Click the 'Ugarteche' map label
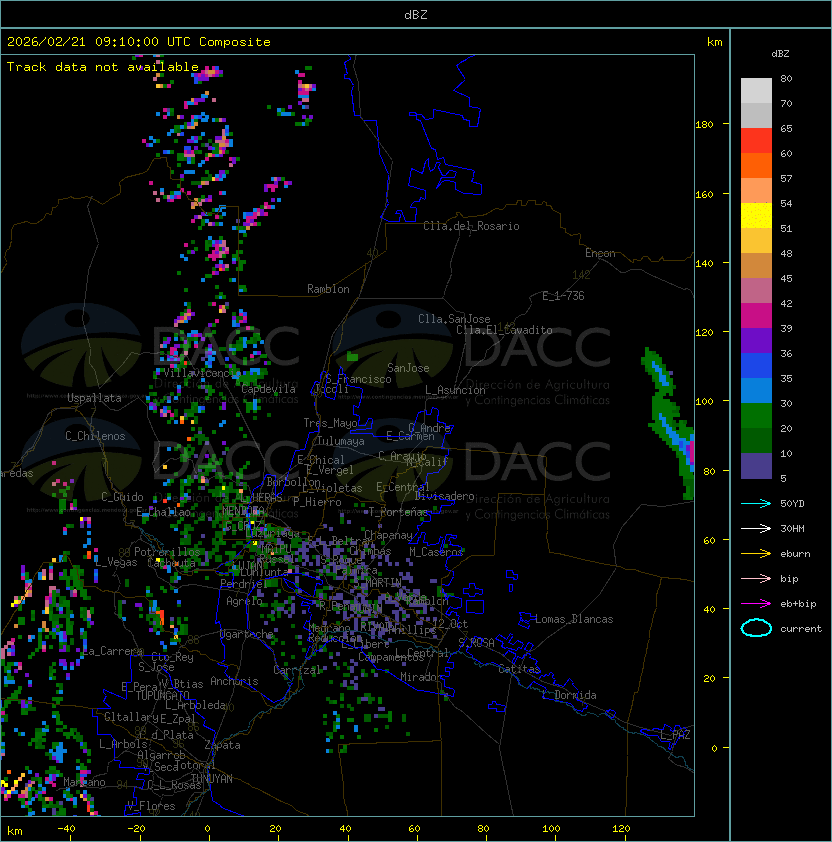 point(247,634)
